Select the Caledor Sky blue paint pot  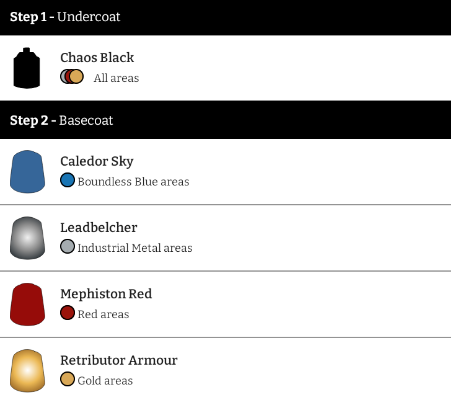click(27, 171)
